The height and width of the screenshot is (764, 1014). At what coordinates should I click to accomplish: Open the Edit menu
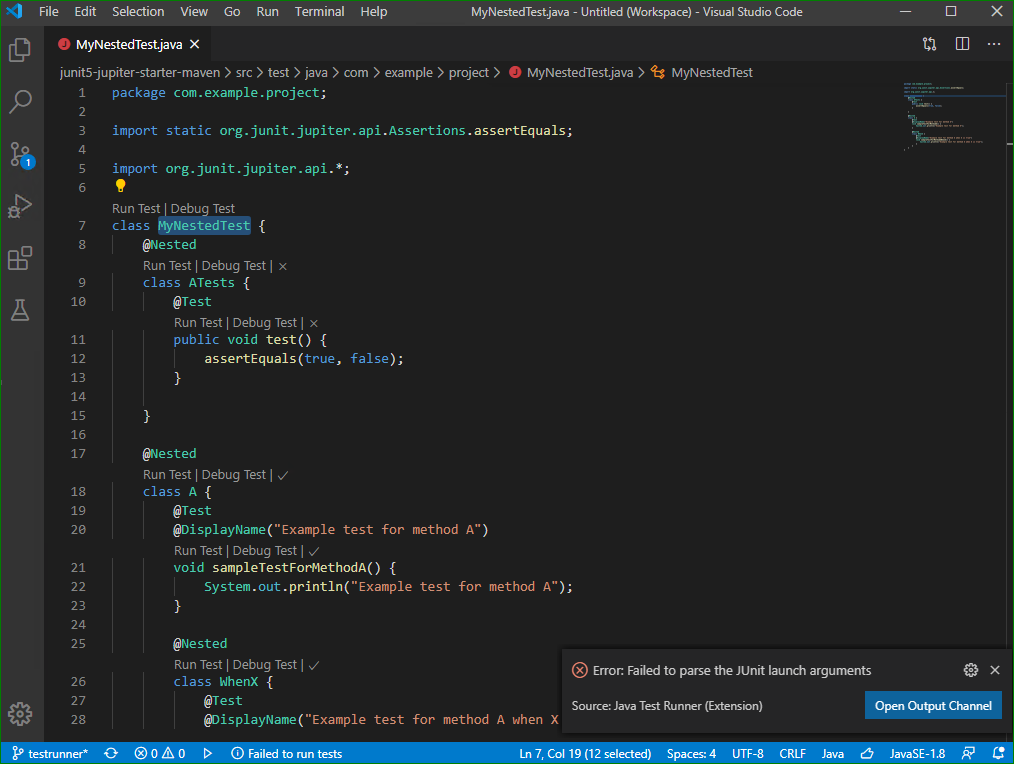click(x=85, y=12)
